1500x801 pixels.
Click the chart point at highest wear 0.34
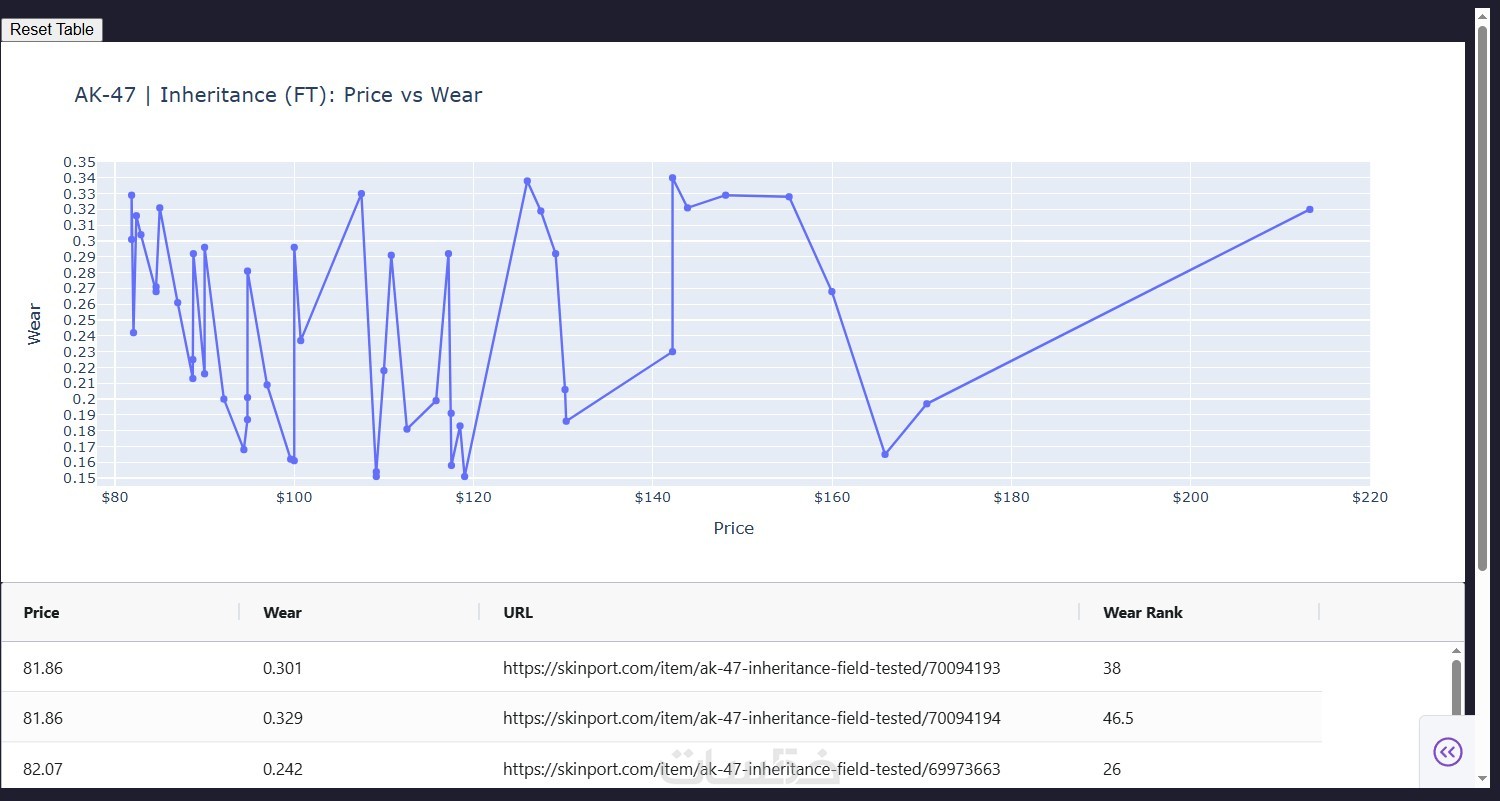(672, 178)
